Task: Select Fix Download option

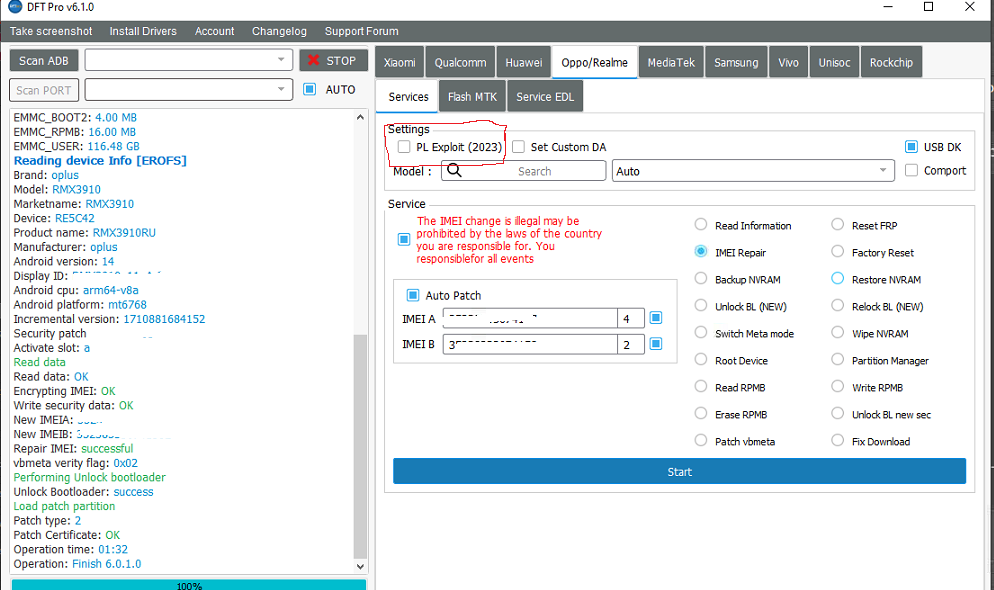Action: (837, 440)
